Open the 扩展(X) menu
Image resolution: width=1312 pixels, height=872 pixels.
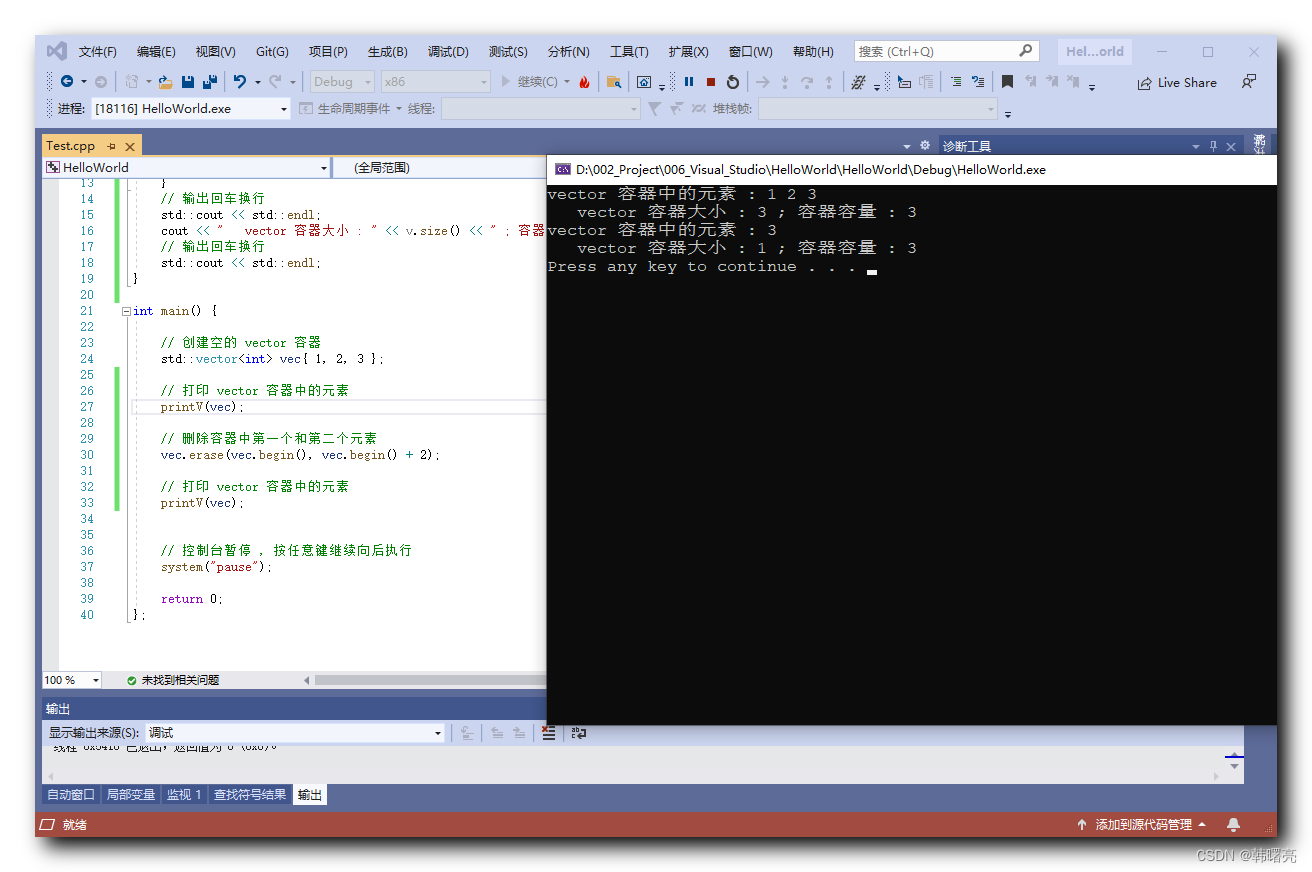(x=688, y=52)
